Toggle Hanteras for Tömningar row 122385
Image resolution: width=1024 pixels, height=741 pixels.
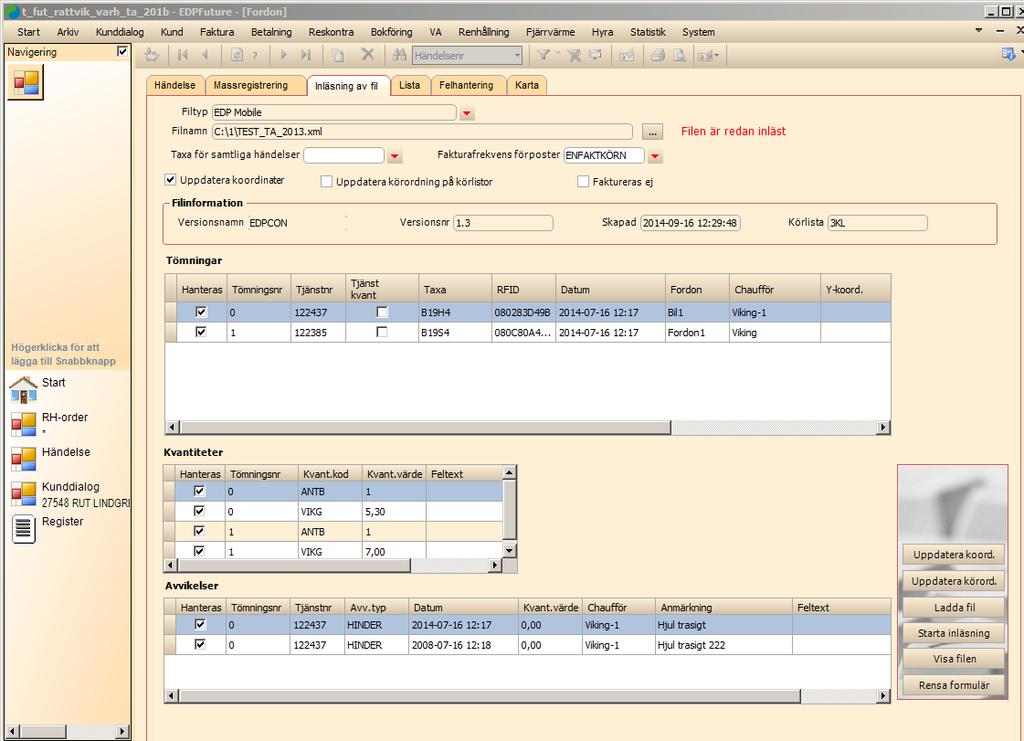[x=201, y=332]
